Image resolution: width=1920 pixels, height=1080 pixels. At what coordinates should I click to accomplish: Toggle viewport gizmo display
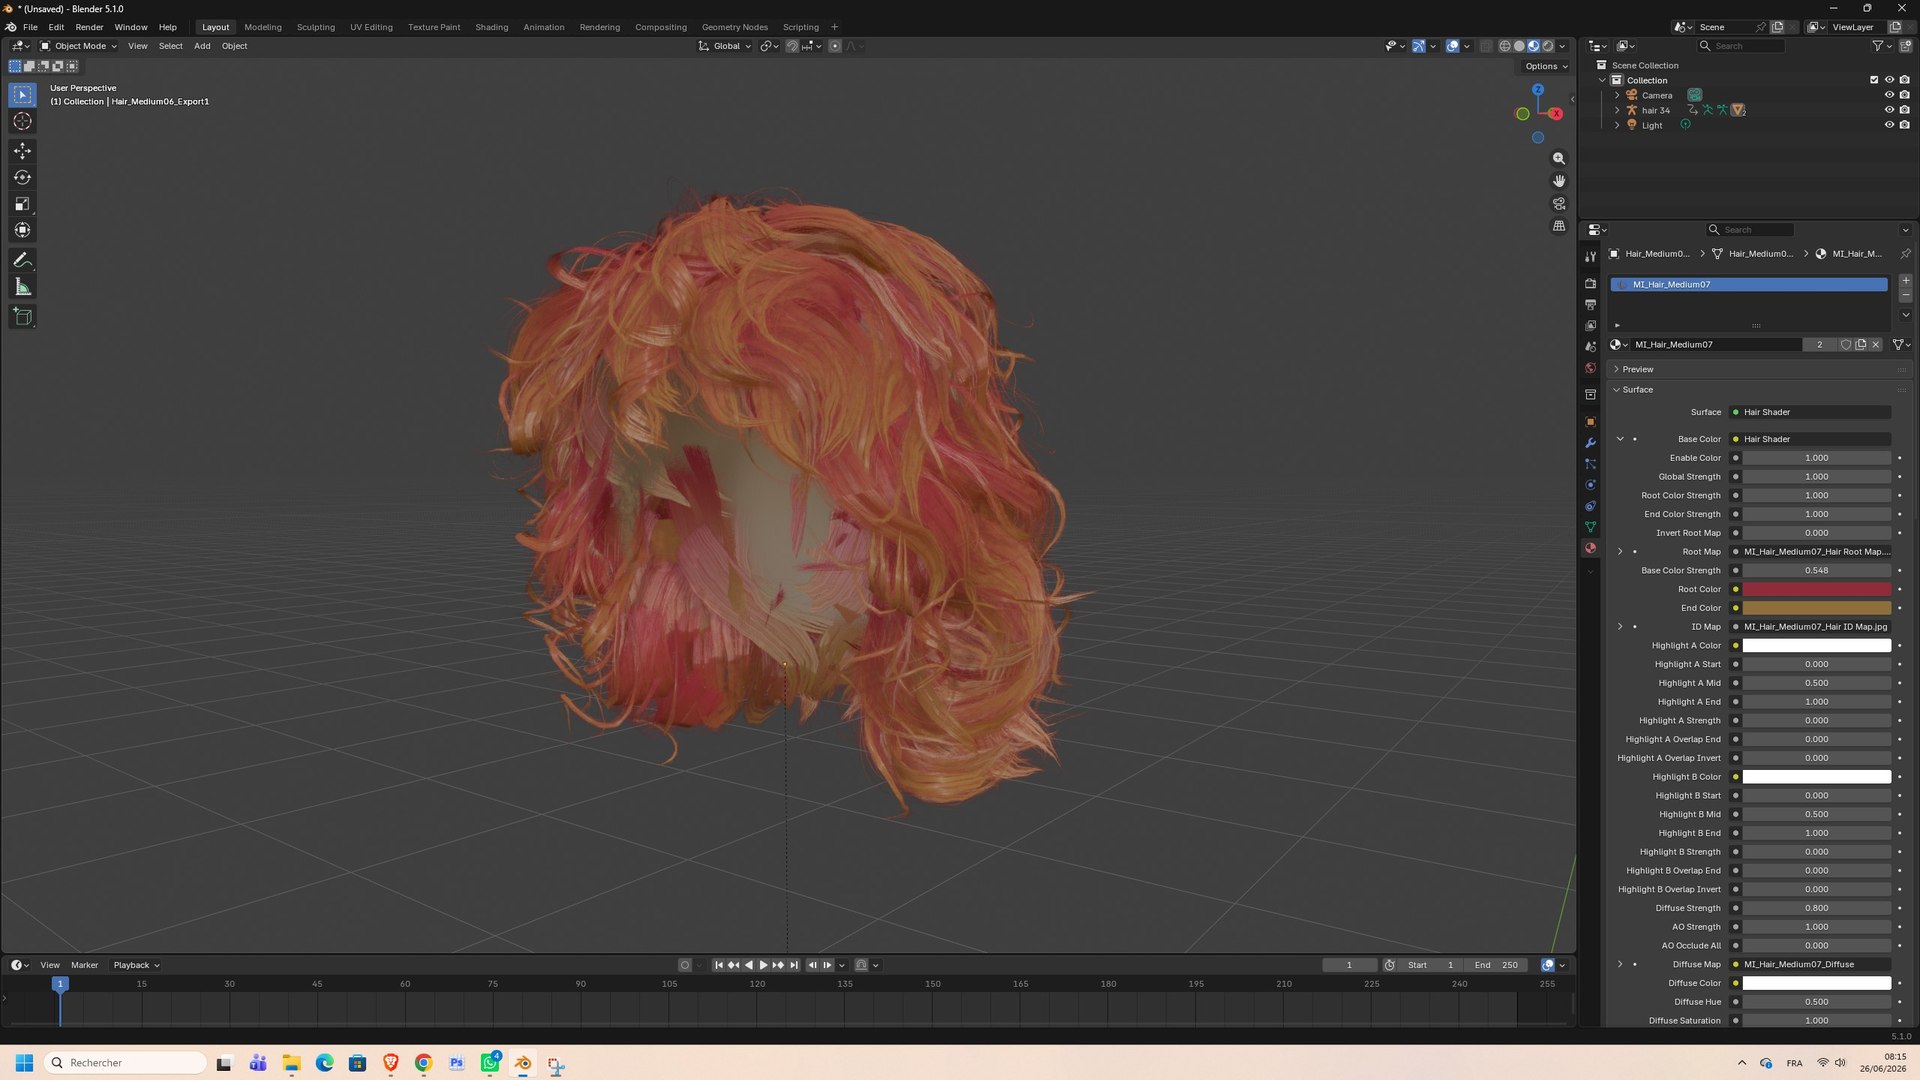point(1419,46)
